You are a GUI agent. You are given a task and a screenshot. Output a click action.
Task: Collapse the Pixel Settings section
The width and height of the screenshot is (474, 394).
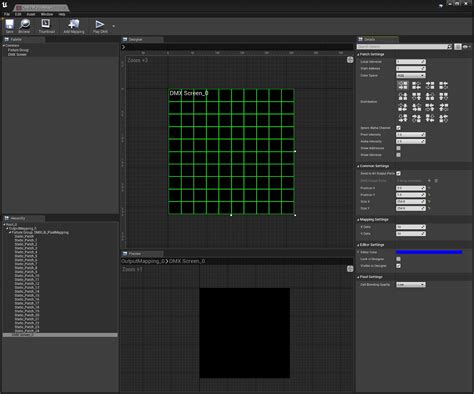click(x=358, y=277)
